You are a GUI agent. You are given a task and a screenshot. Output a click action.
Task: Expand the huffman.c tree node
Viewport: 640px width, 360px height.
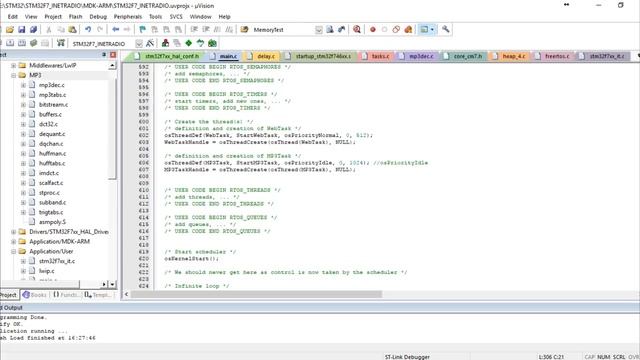[23, 154]
